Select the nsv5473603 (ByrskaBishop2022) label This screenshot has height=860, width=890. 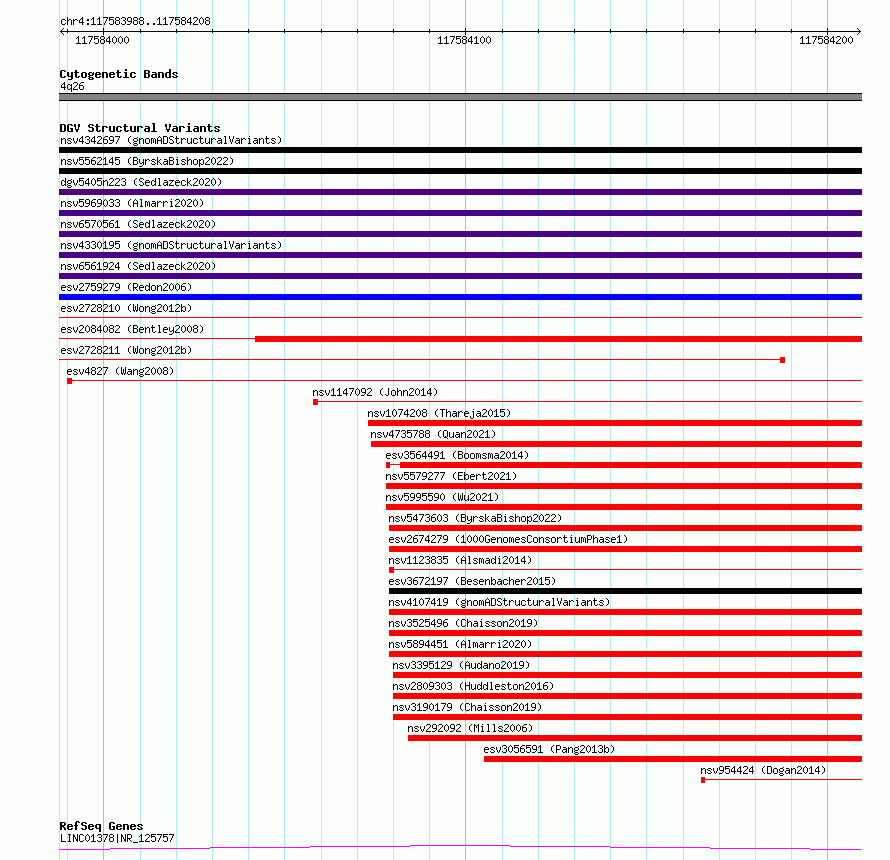click(x=475, y=518)
